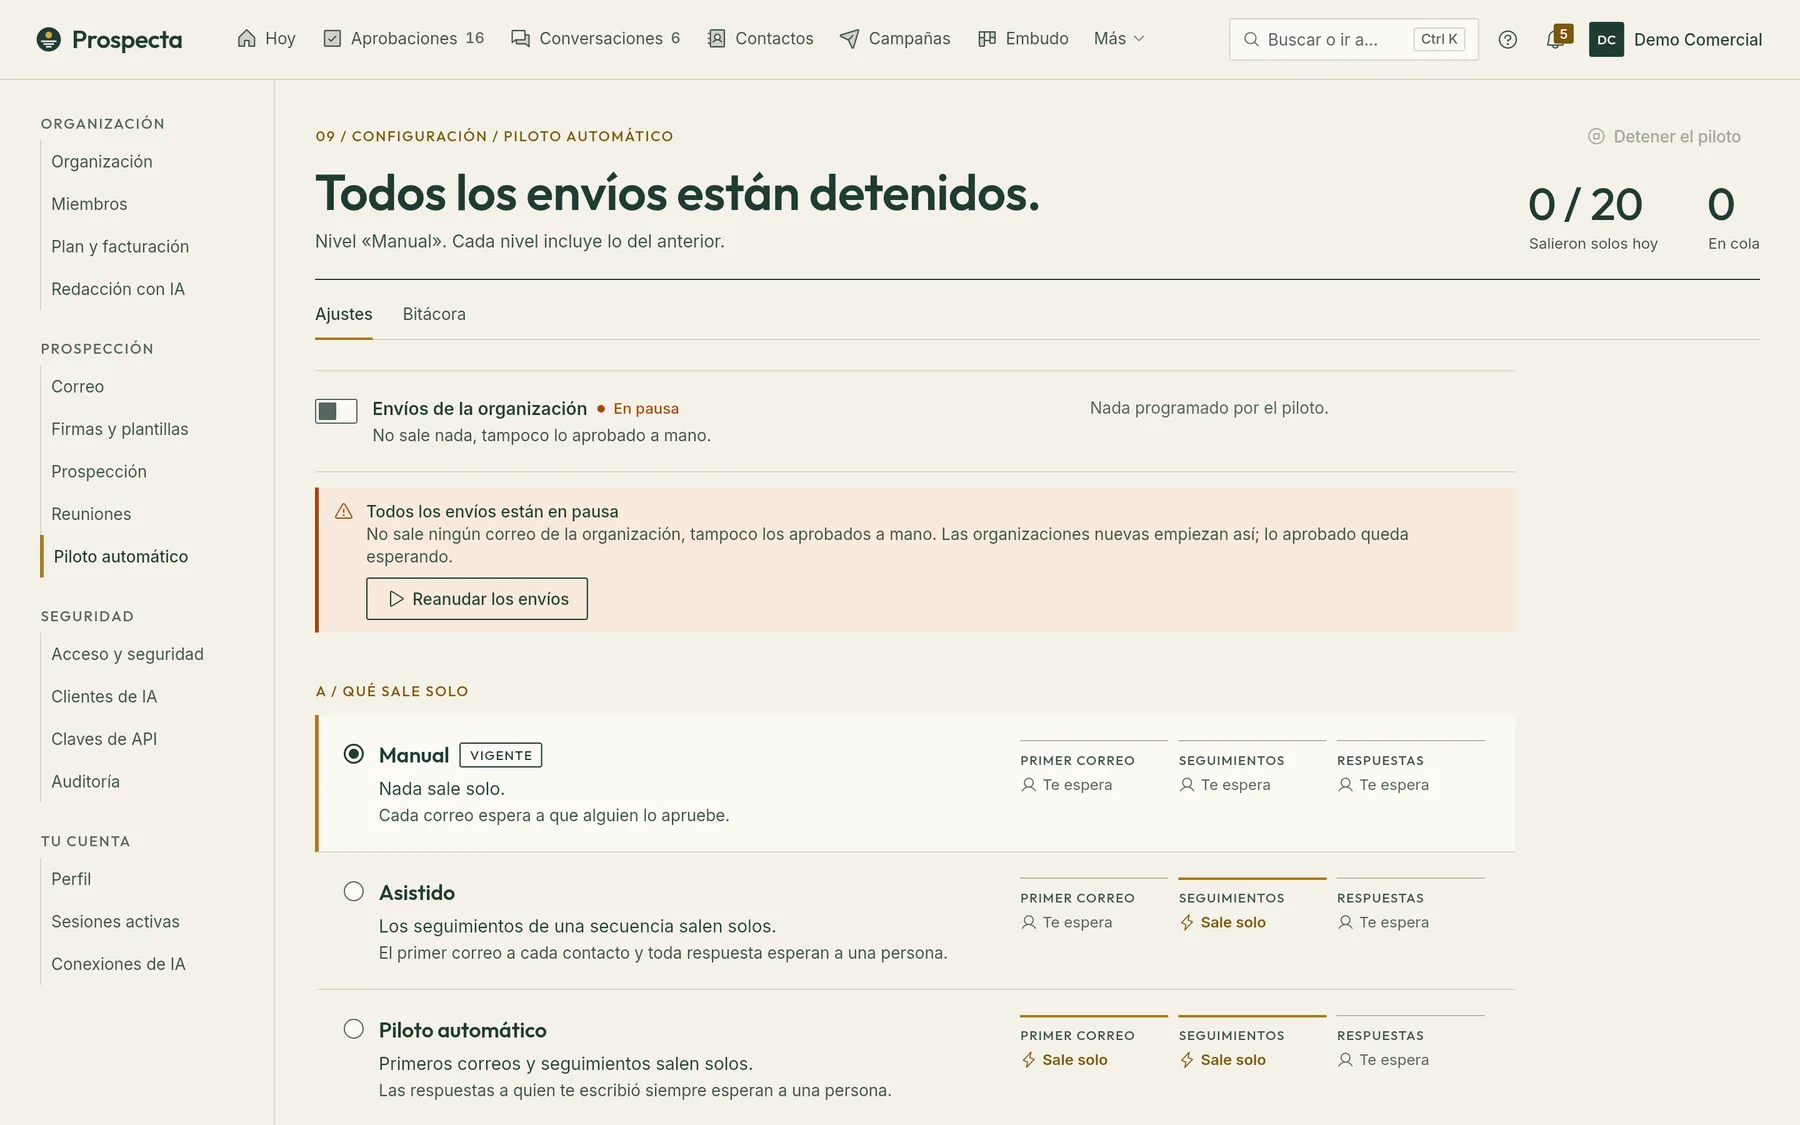
Task: Focus the Buscar o ir a search field
Action: [1354, 39]
